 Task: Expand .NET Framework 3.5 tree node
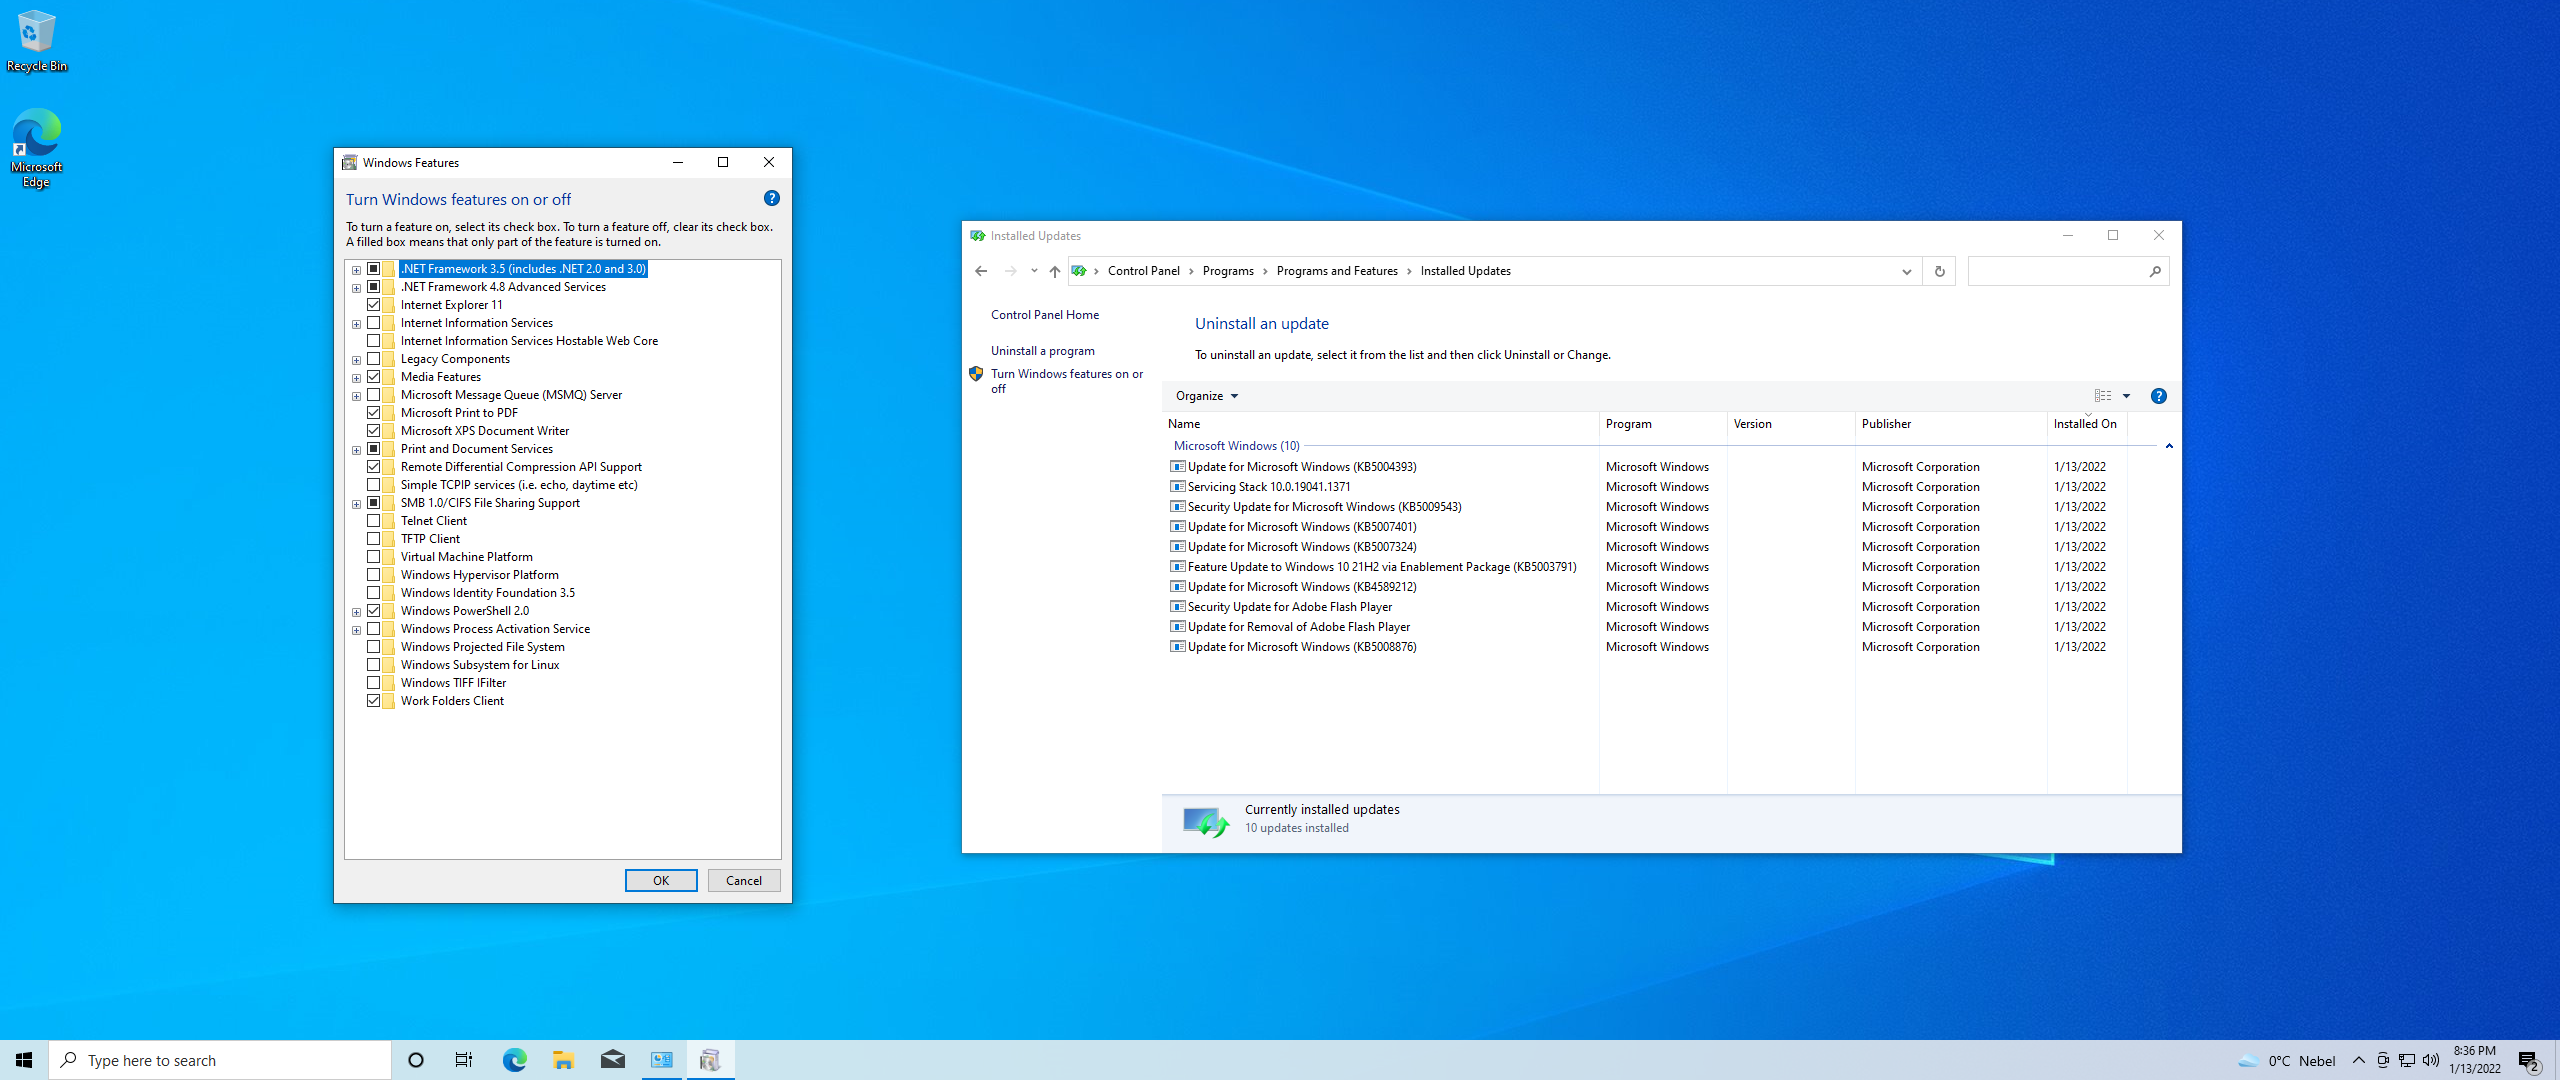point(356,270)
